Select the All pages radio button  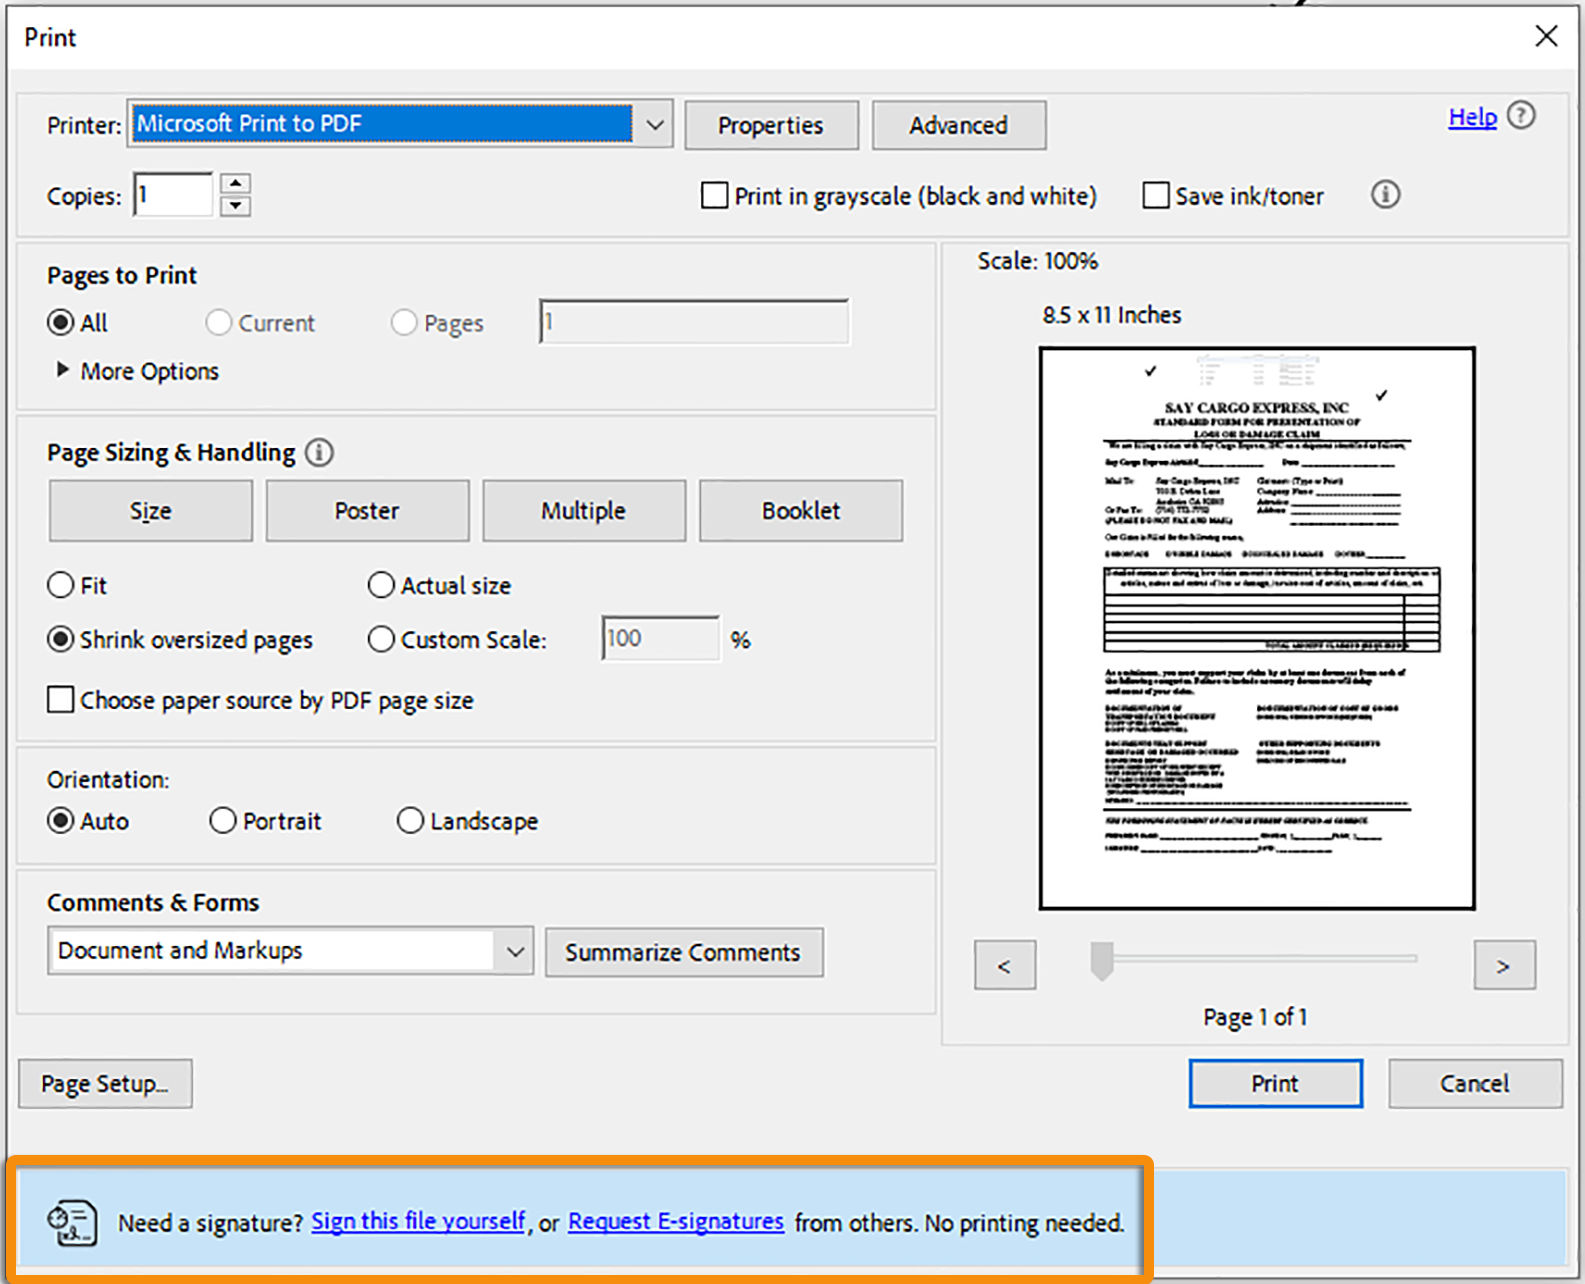61,323
